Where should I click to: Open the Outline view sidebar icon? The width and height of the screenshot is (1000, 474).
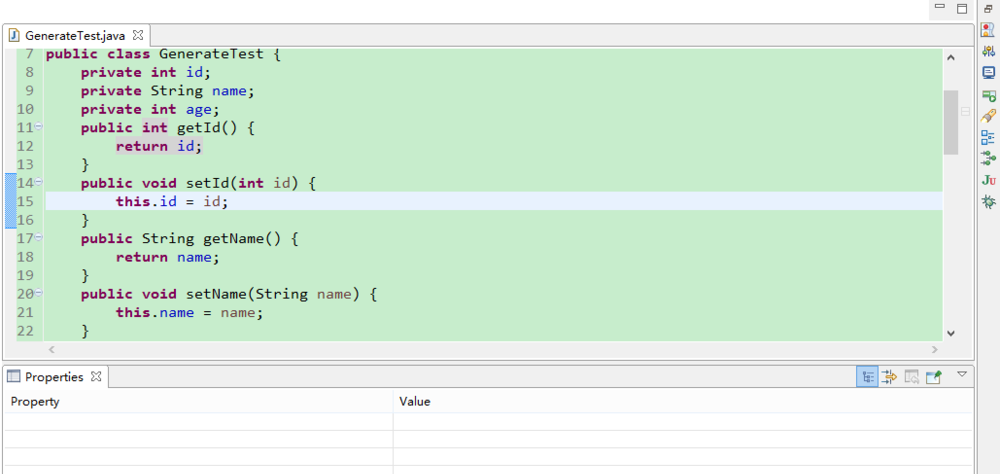(988, 137)
